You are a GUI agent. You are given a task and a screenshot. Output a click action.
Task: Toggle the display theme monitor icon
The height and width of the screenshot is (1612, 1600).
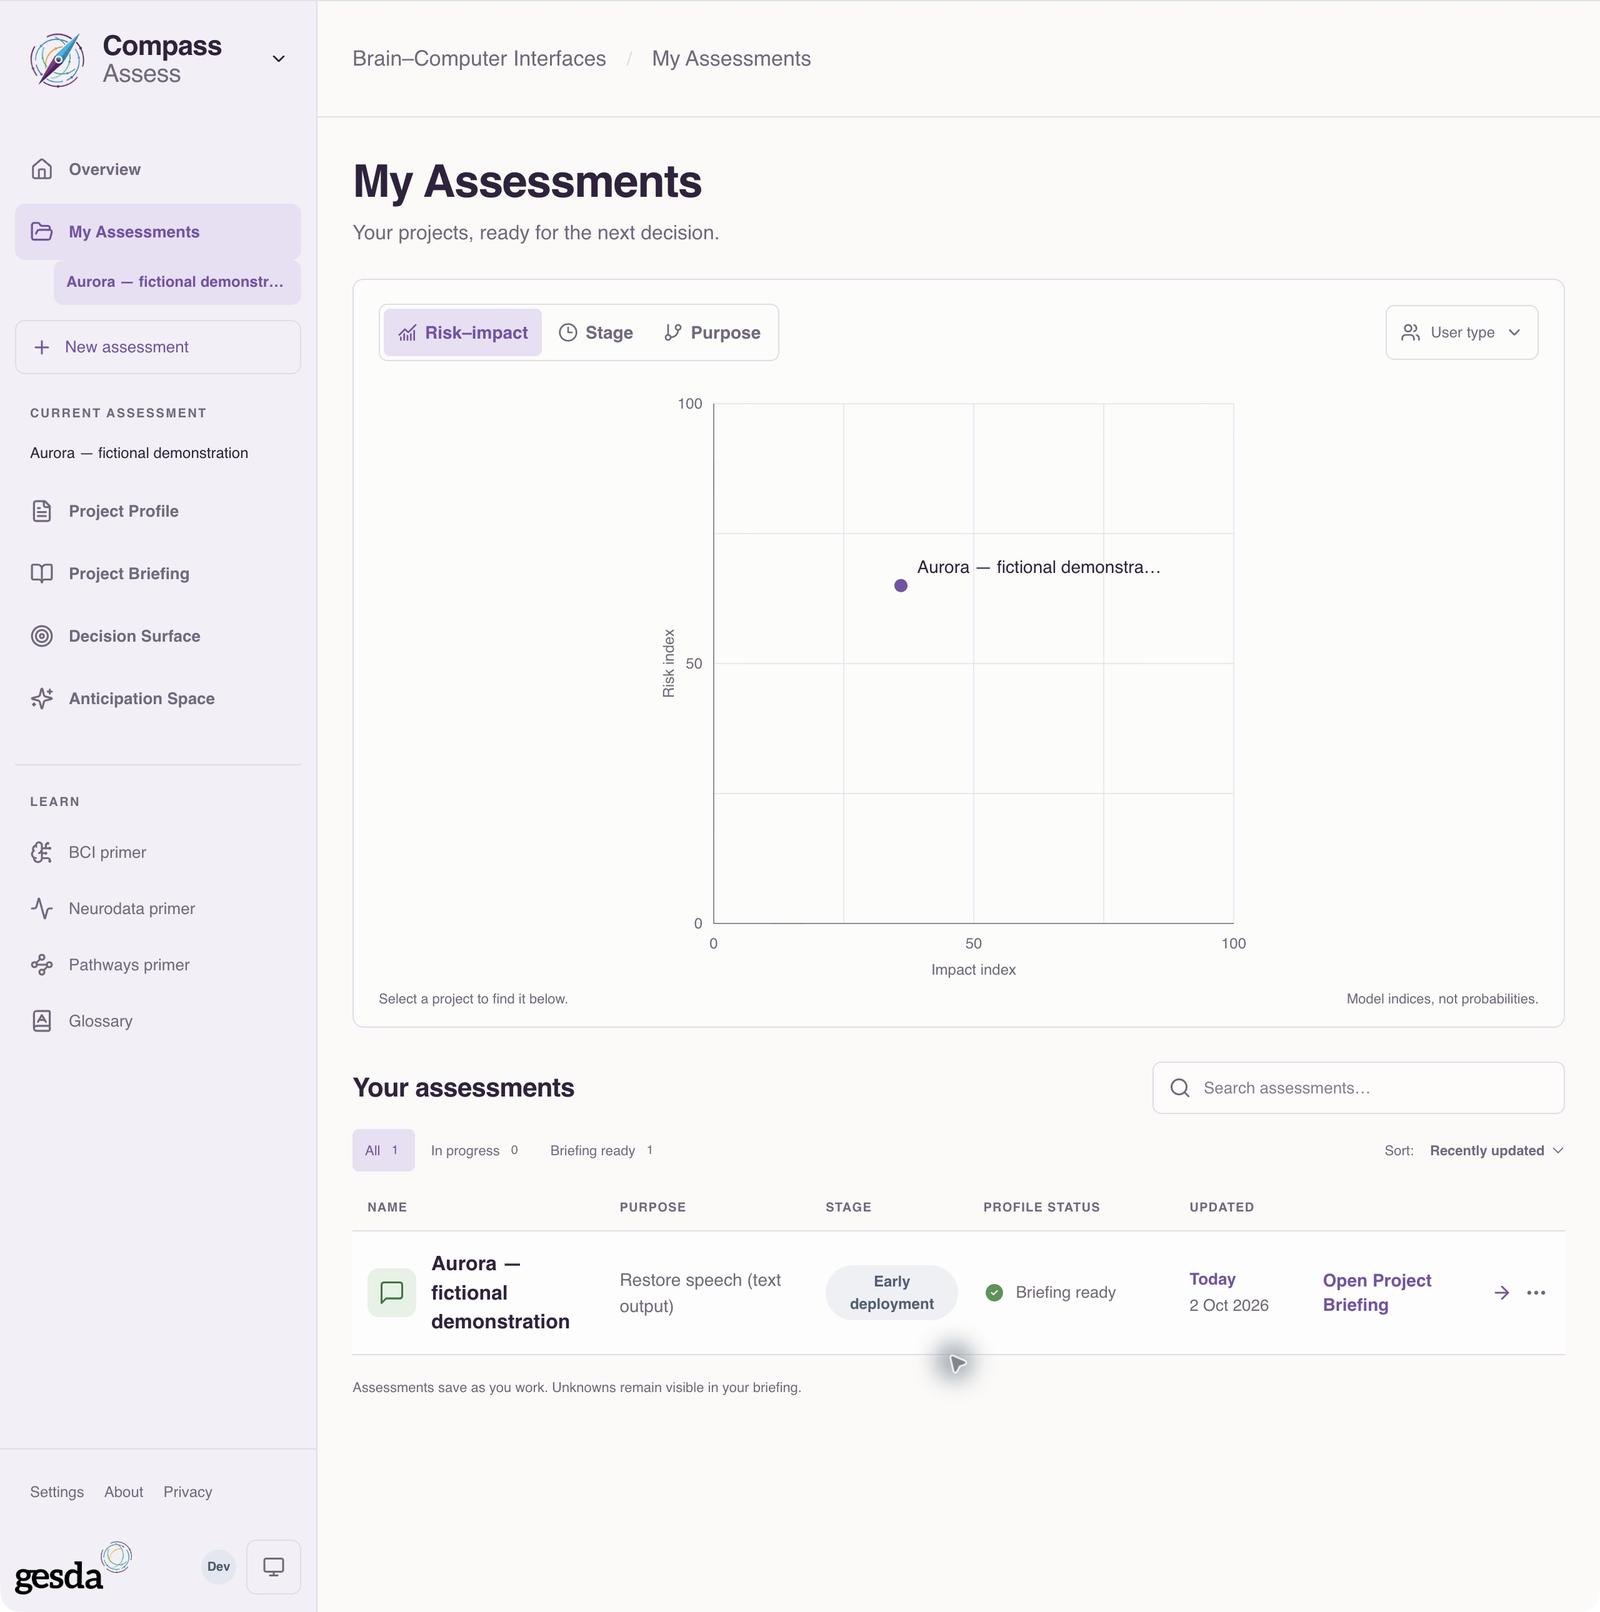[x=274, y=1567]
